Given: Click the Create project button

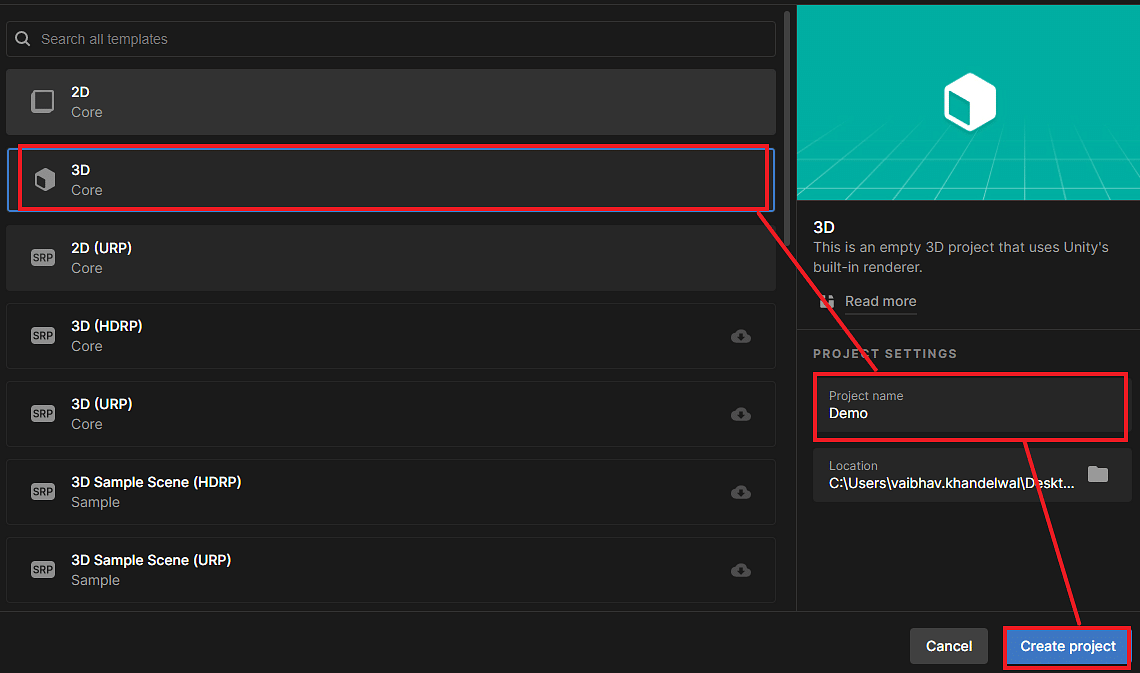Looking at the screenshot, I should [x=1067, y=646].
